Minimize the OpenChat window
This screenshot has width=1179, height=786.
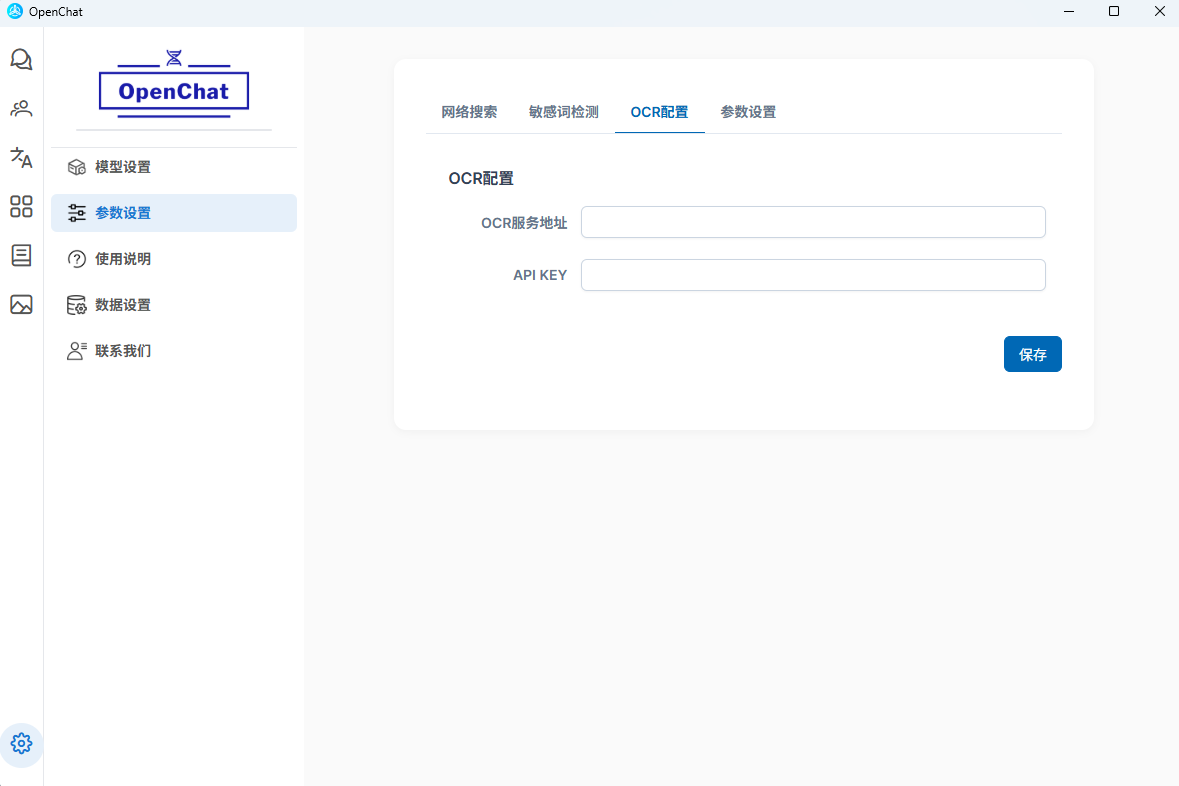(1068, 11)
